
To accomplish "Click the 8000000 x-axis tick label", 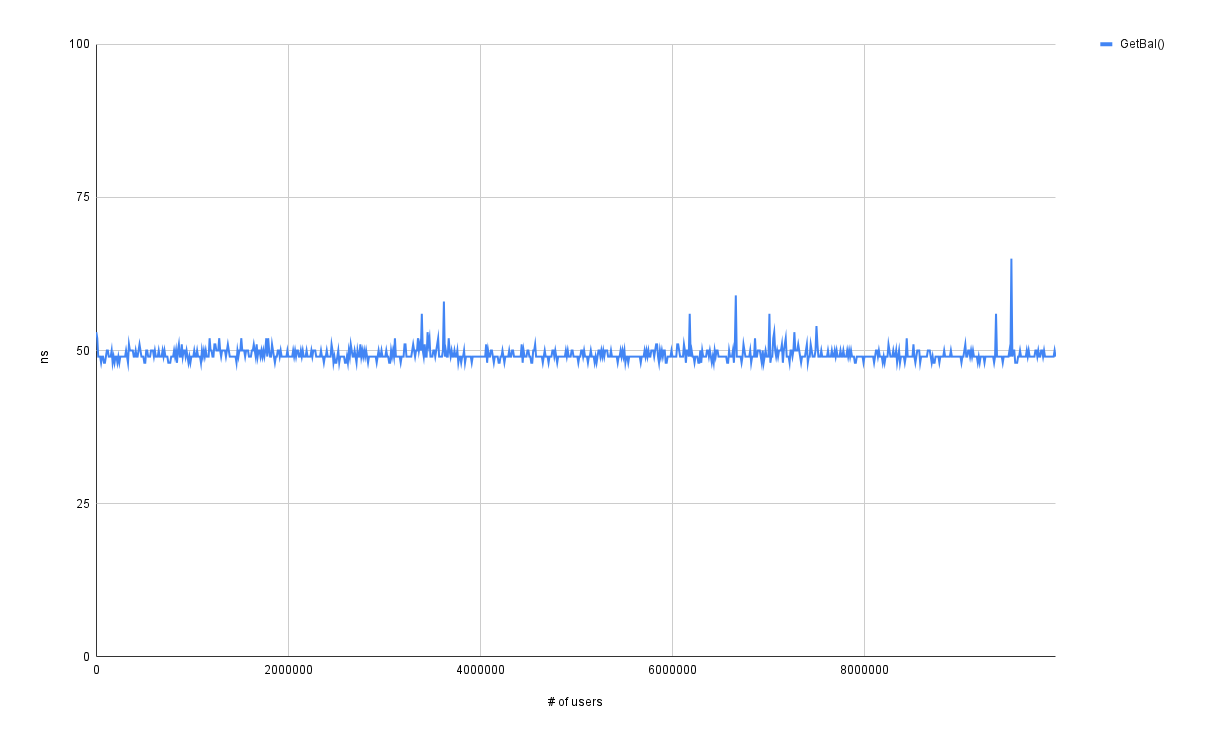I will pyautogui.click(x=864, y=671).
